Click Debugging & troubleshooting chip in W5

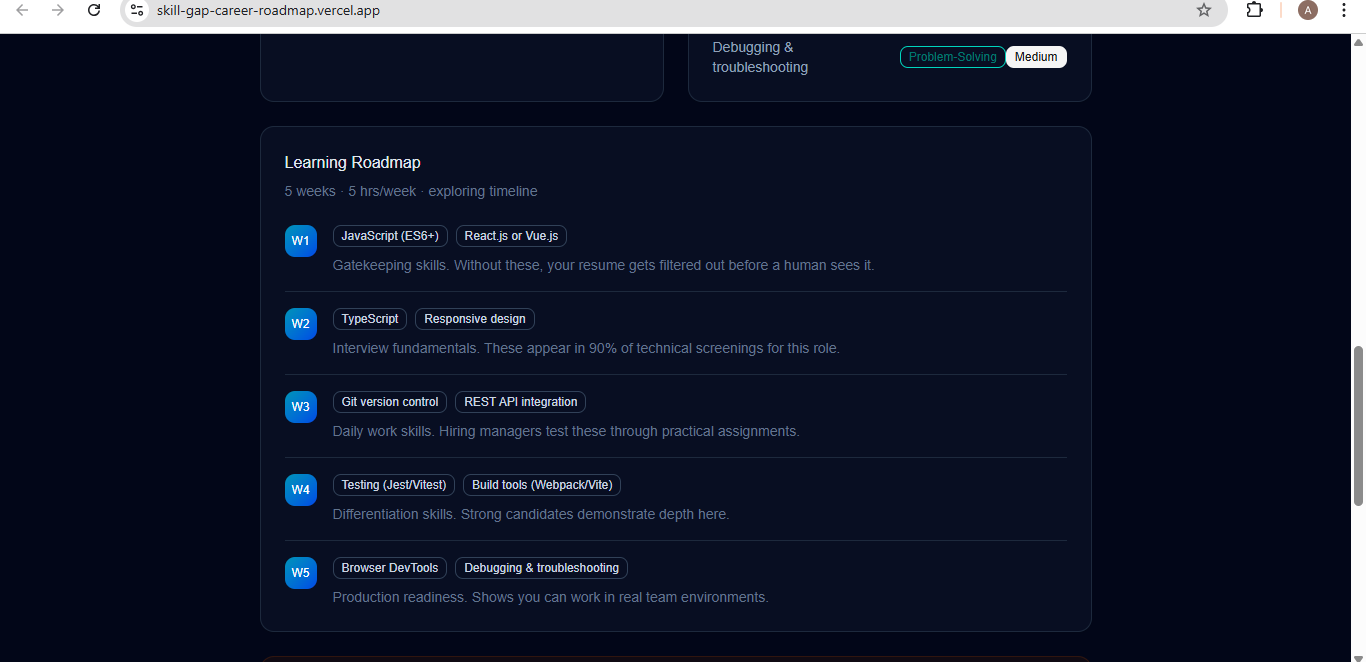coord(541,568)
